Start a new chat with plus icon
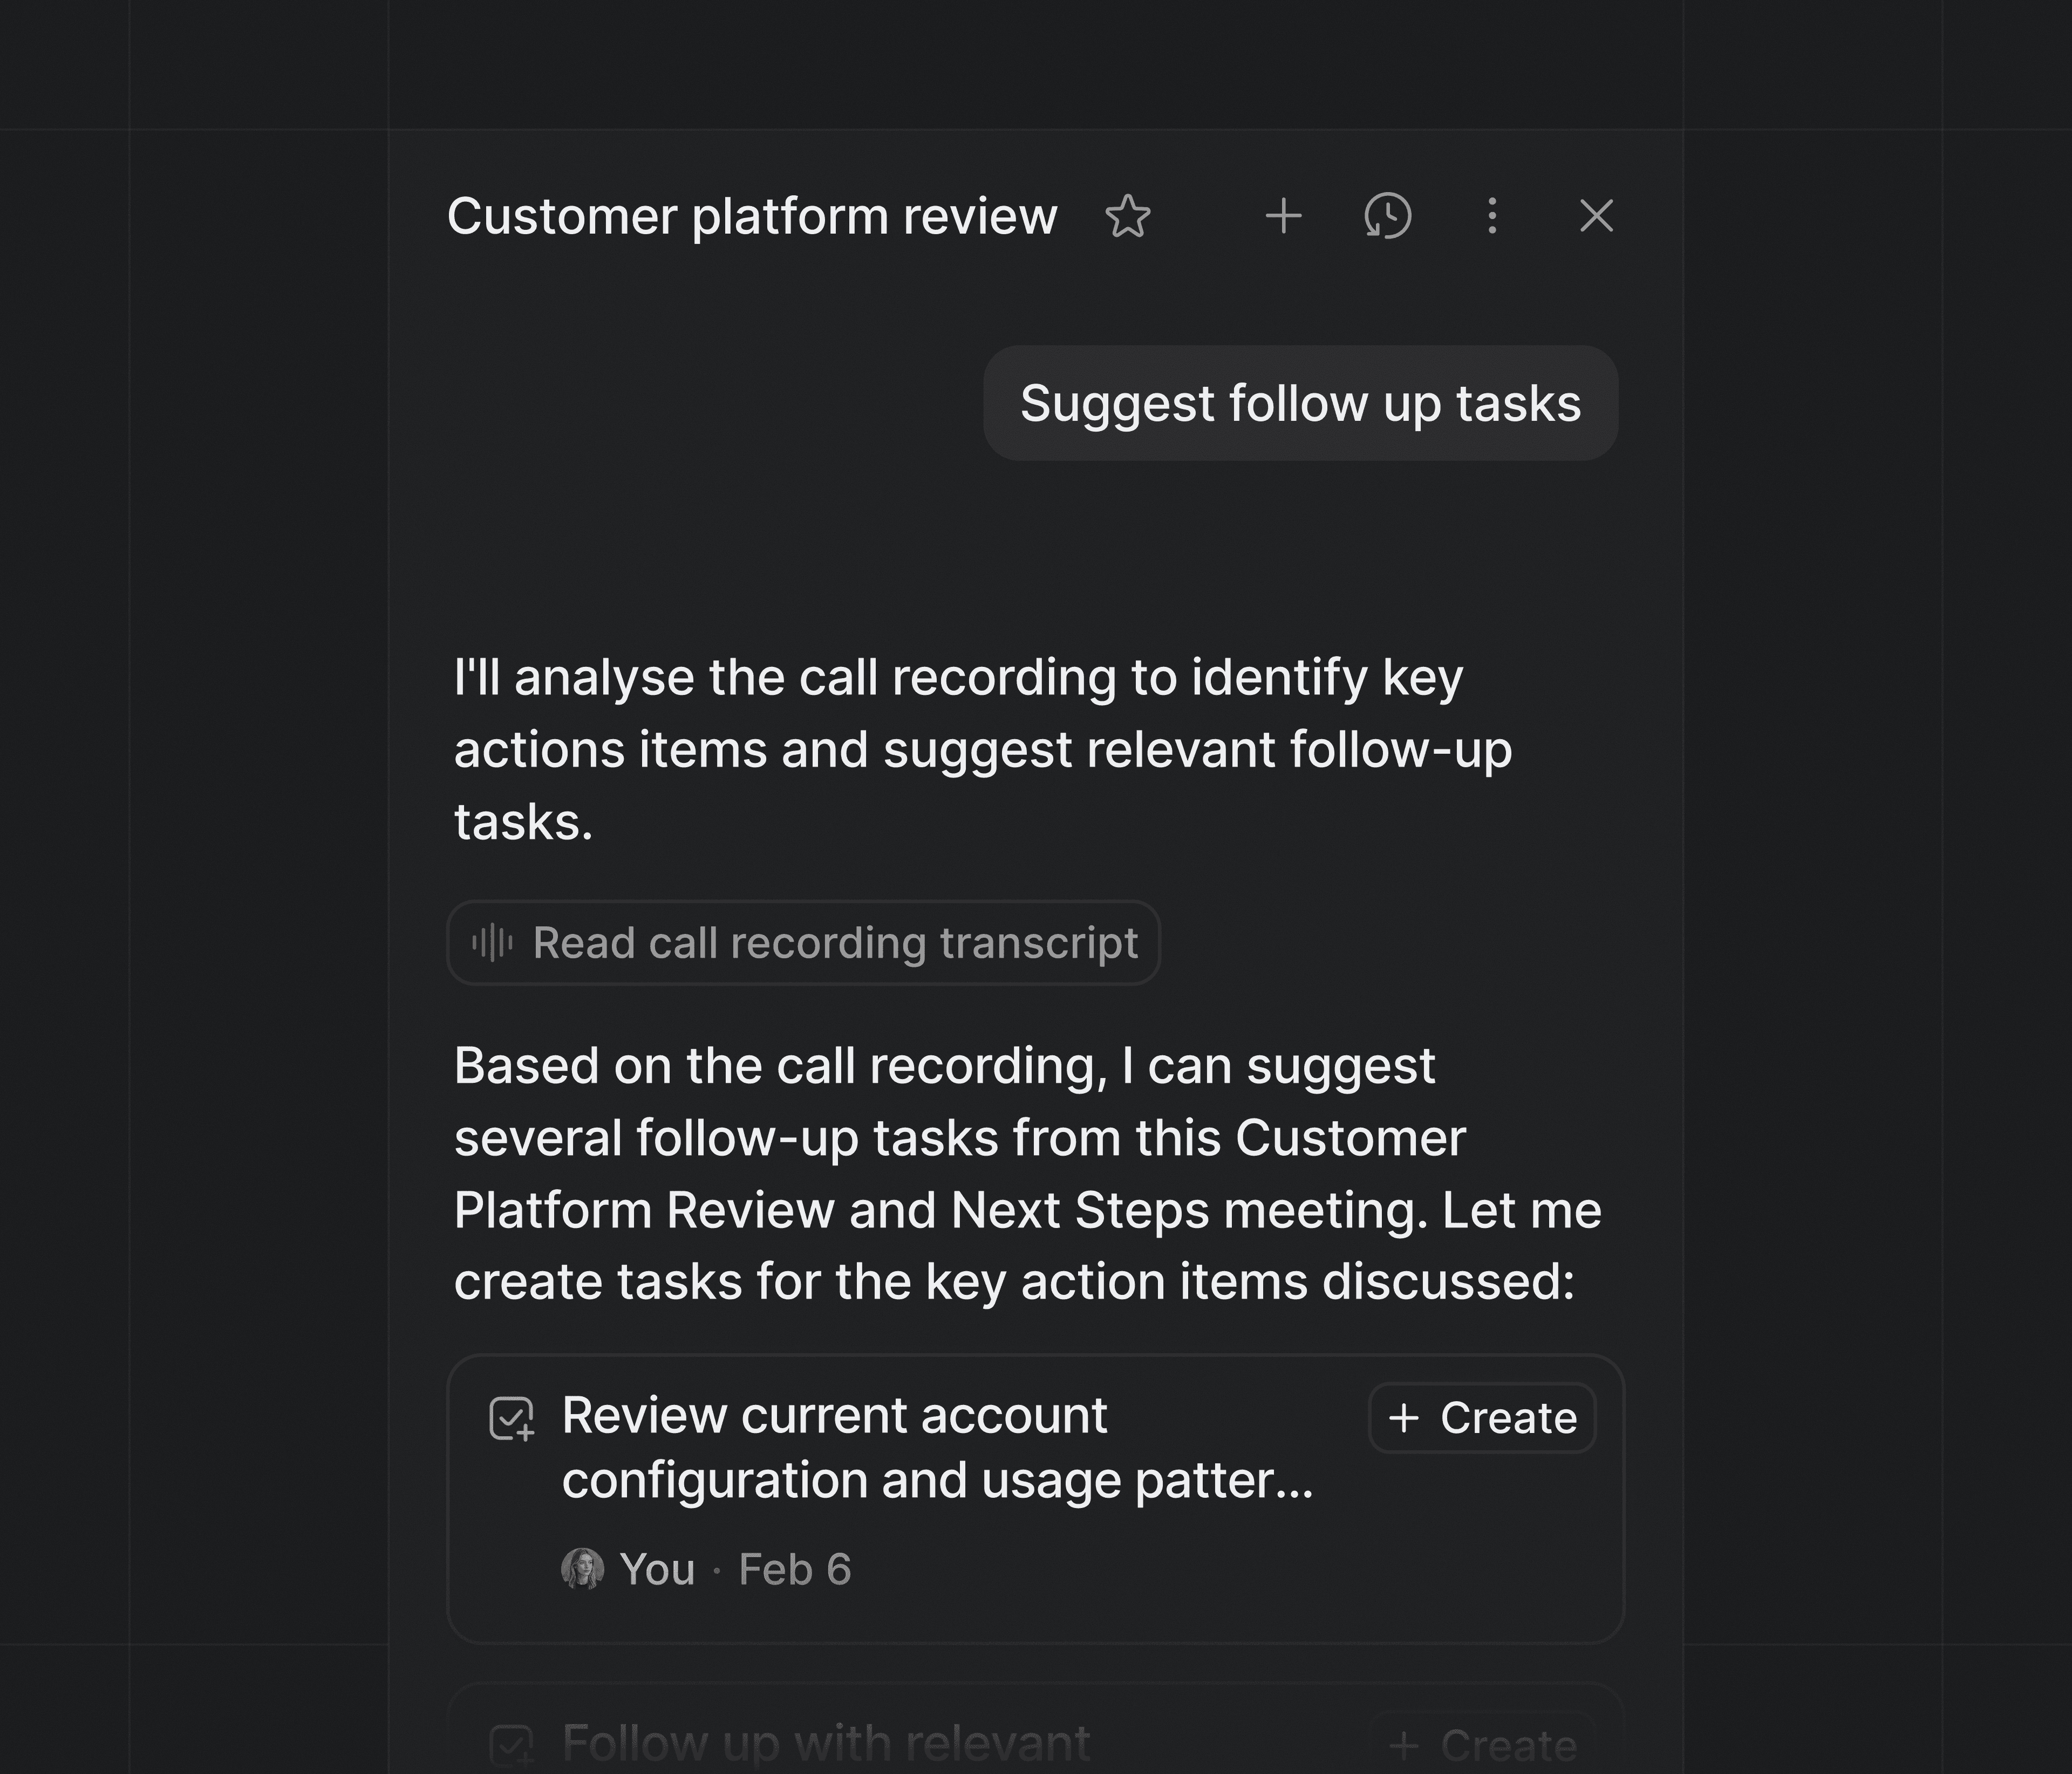 [1283, 216]
